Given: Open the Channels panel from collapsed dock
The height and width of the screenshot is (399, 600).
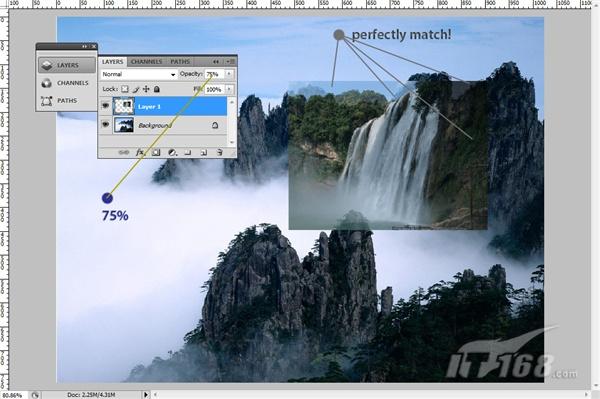Looking at the screenshot, I should (67, 83).
